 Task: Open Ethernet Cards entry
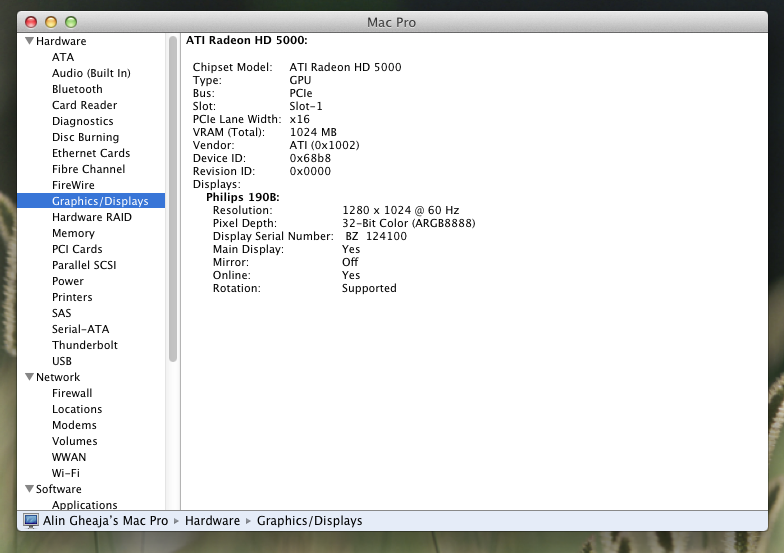[91, 153]
